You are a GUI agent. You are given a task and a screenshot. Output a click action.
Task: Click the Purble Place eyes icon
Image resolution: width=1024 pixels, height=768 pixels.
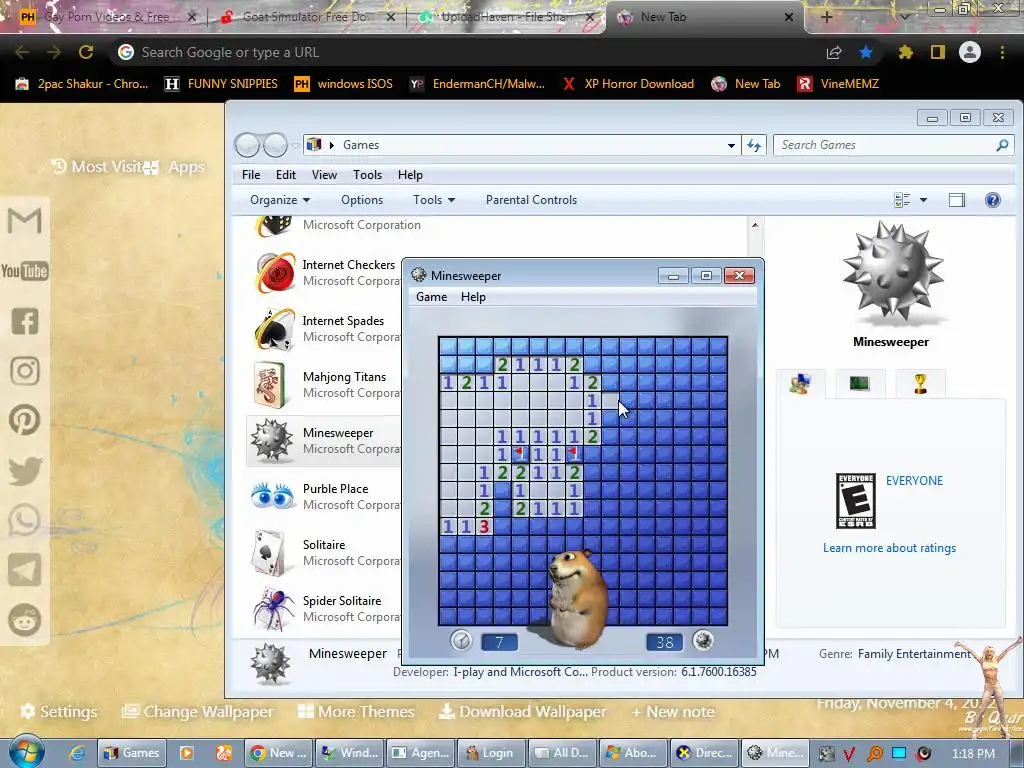273,496
